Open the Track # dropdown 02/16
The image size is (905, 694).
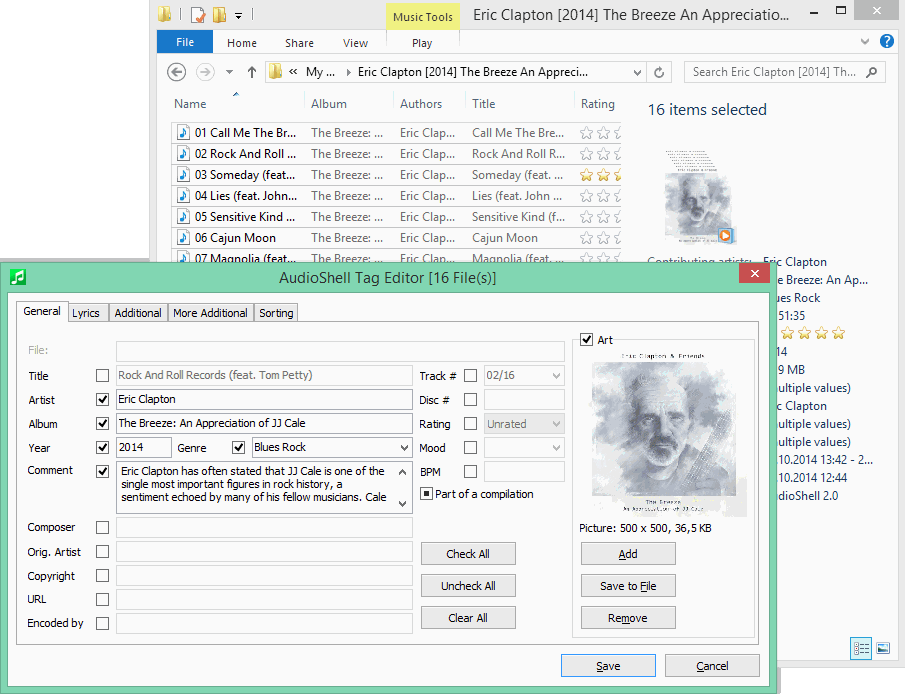point(556,376)
